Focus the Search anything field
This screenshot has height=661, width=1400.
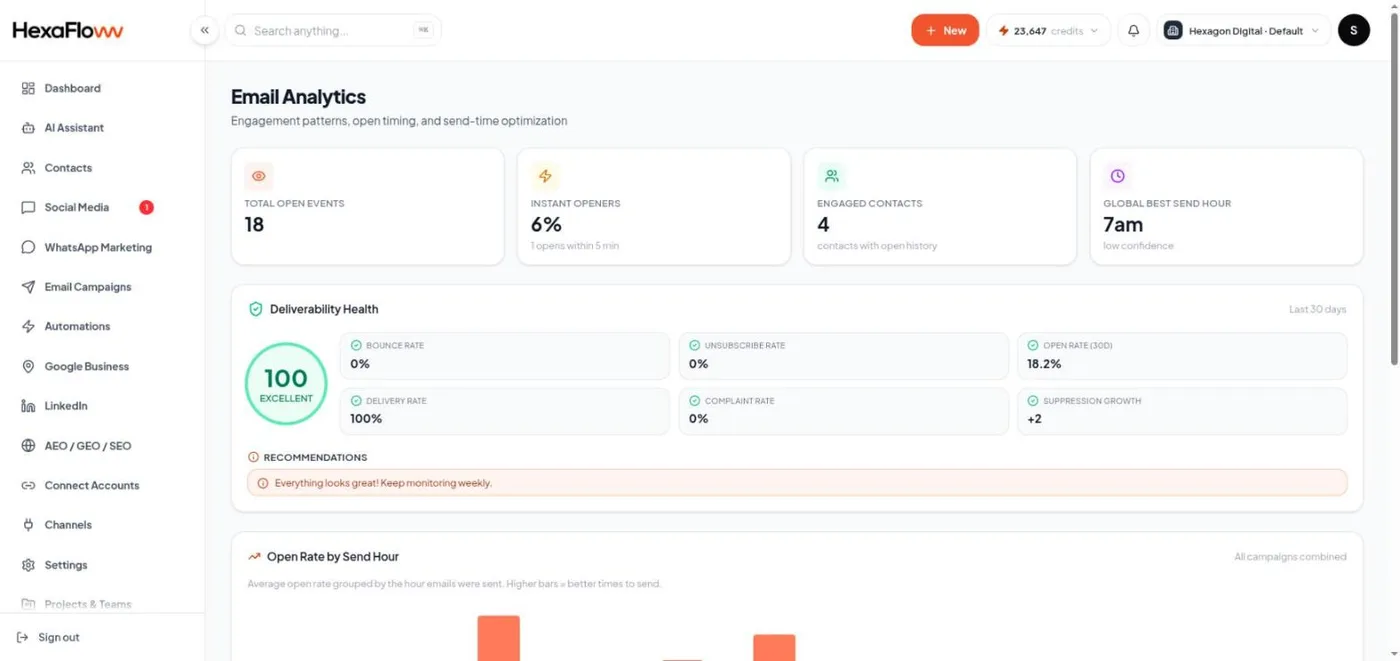click(x=332, y=31)
